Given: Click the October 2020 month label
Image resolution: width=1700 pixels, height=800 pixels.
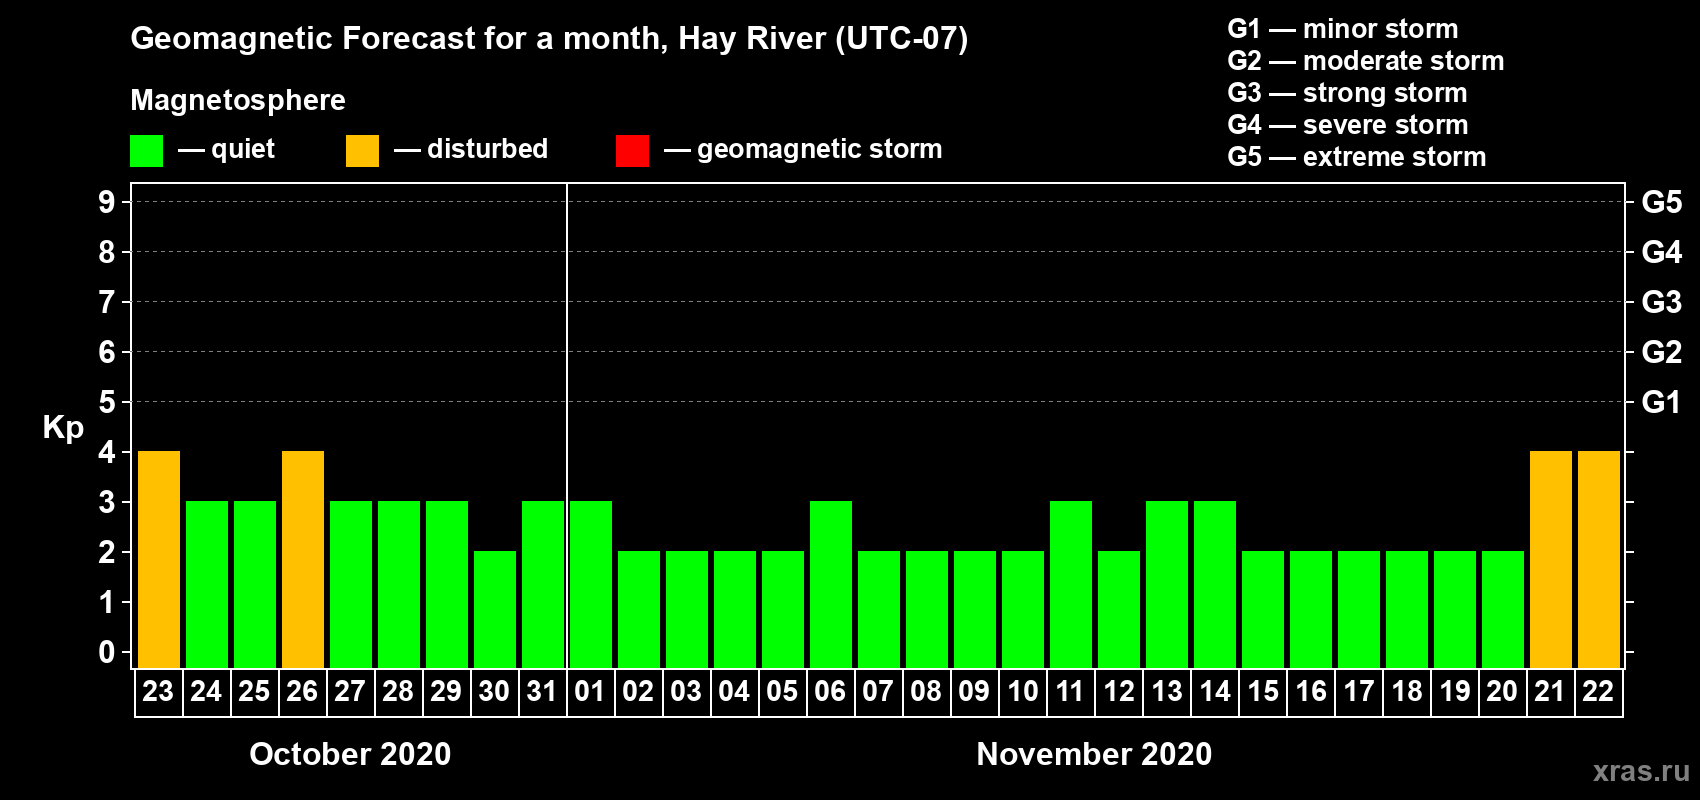Looking at the screenshot, I should click(x=350, y=754).
